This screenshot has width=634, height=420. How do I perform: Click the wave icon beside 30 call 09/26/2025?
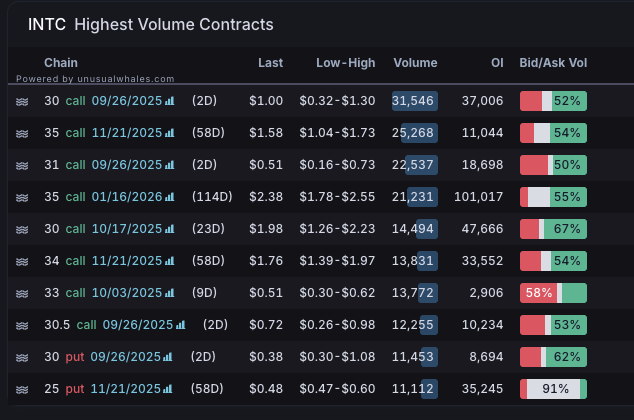coord(22,101)
